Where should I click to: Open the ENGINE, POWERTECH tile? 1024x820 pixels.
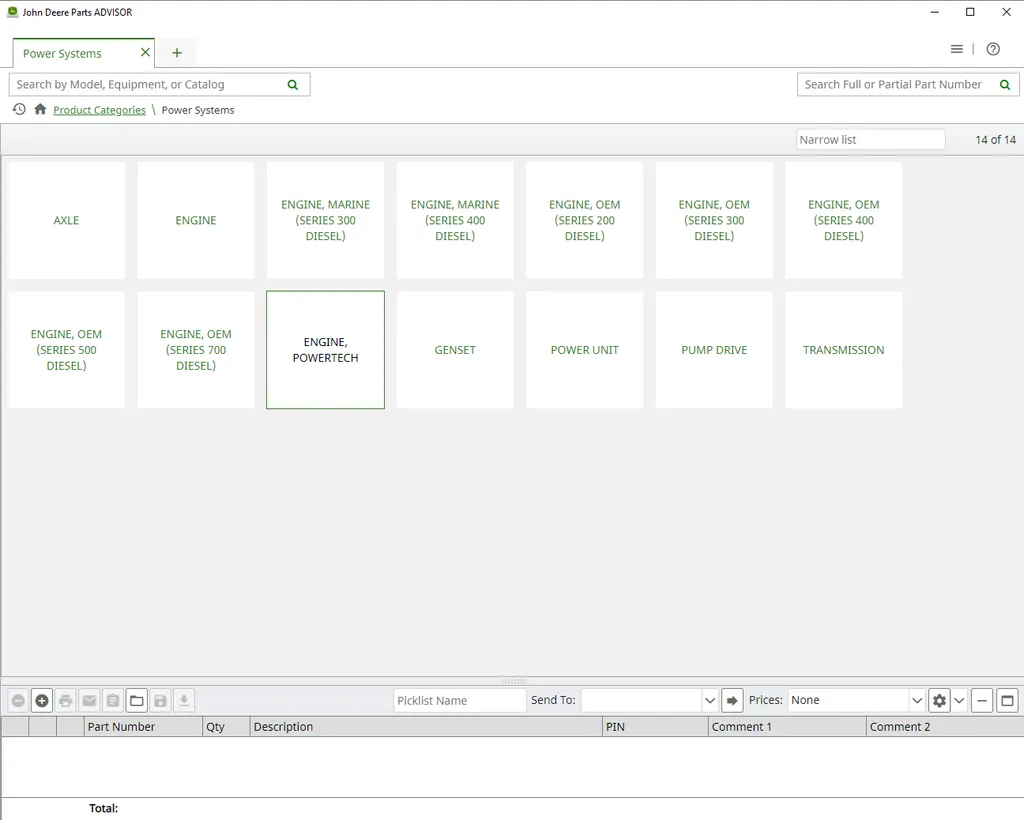point(325,350)
